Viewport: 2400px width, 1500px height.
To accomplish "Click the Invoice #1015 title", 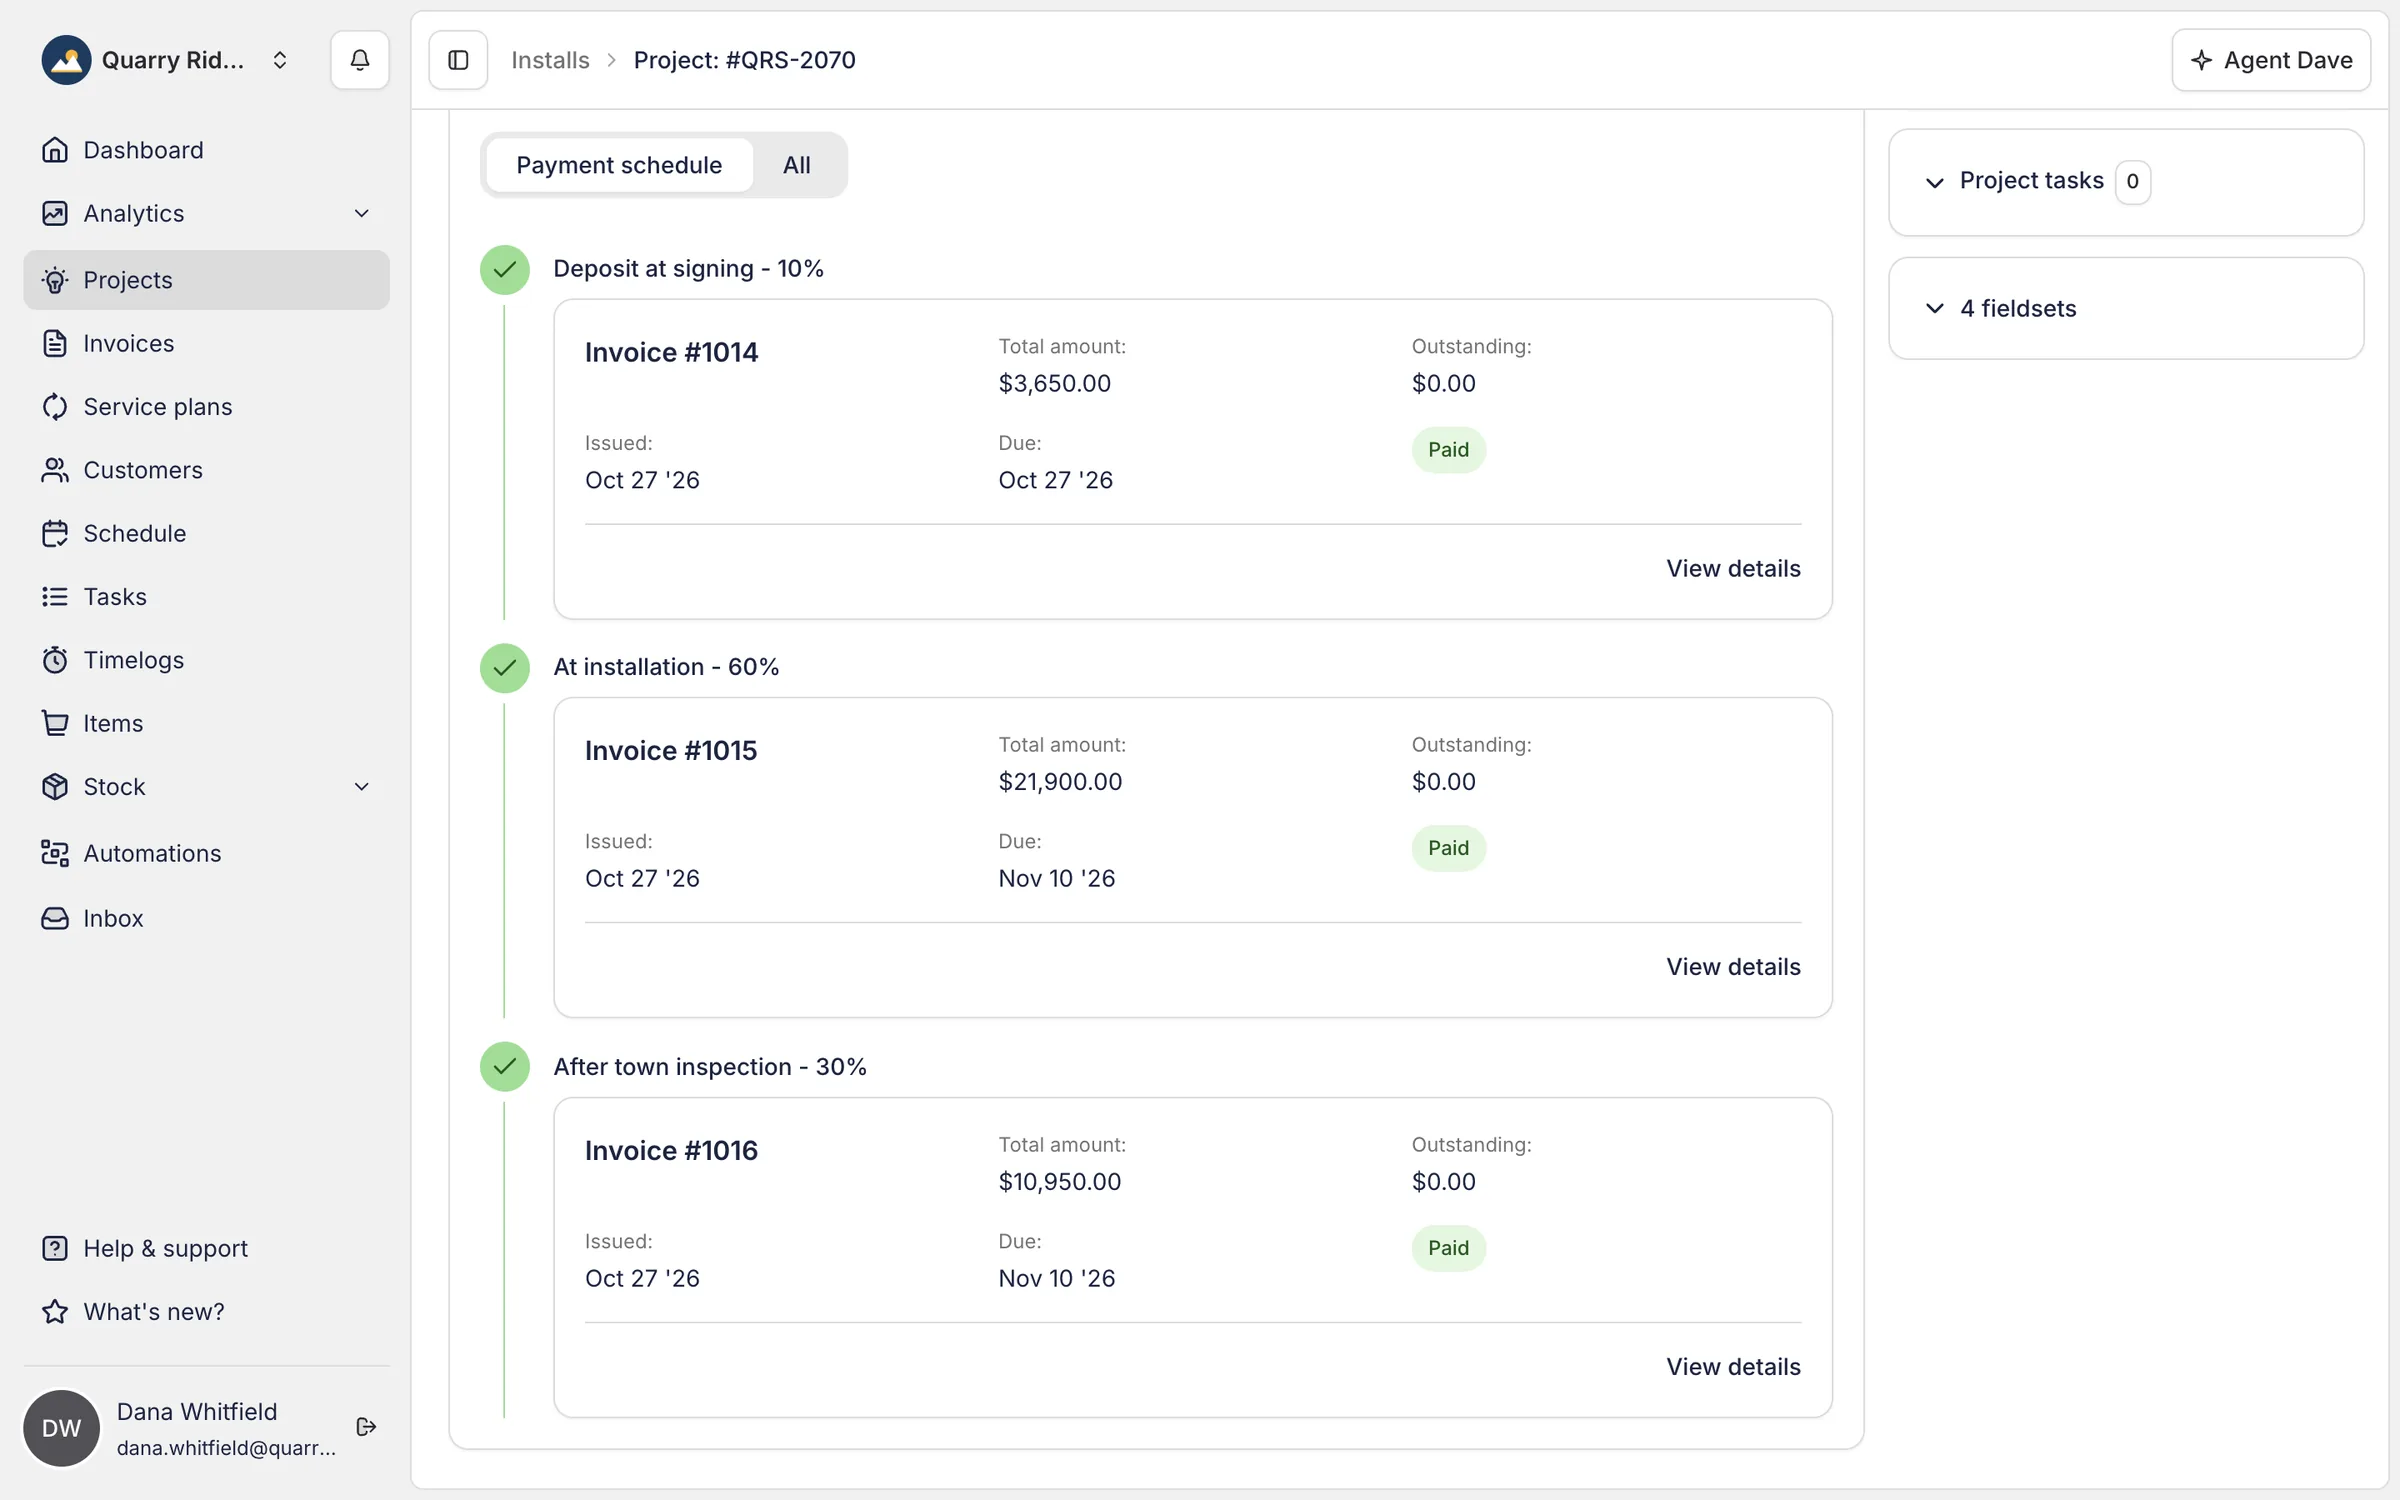I will (x=671, y=751).
